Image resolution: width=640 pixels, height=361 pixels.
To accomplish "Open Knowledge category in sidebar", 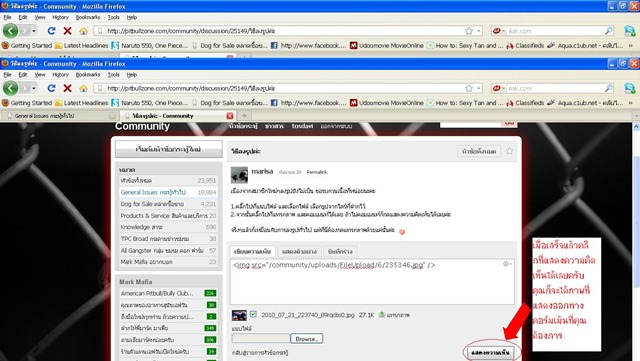I will 168,227.
